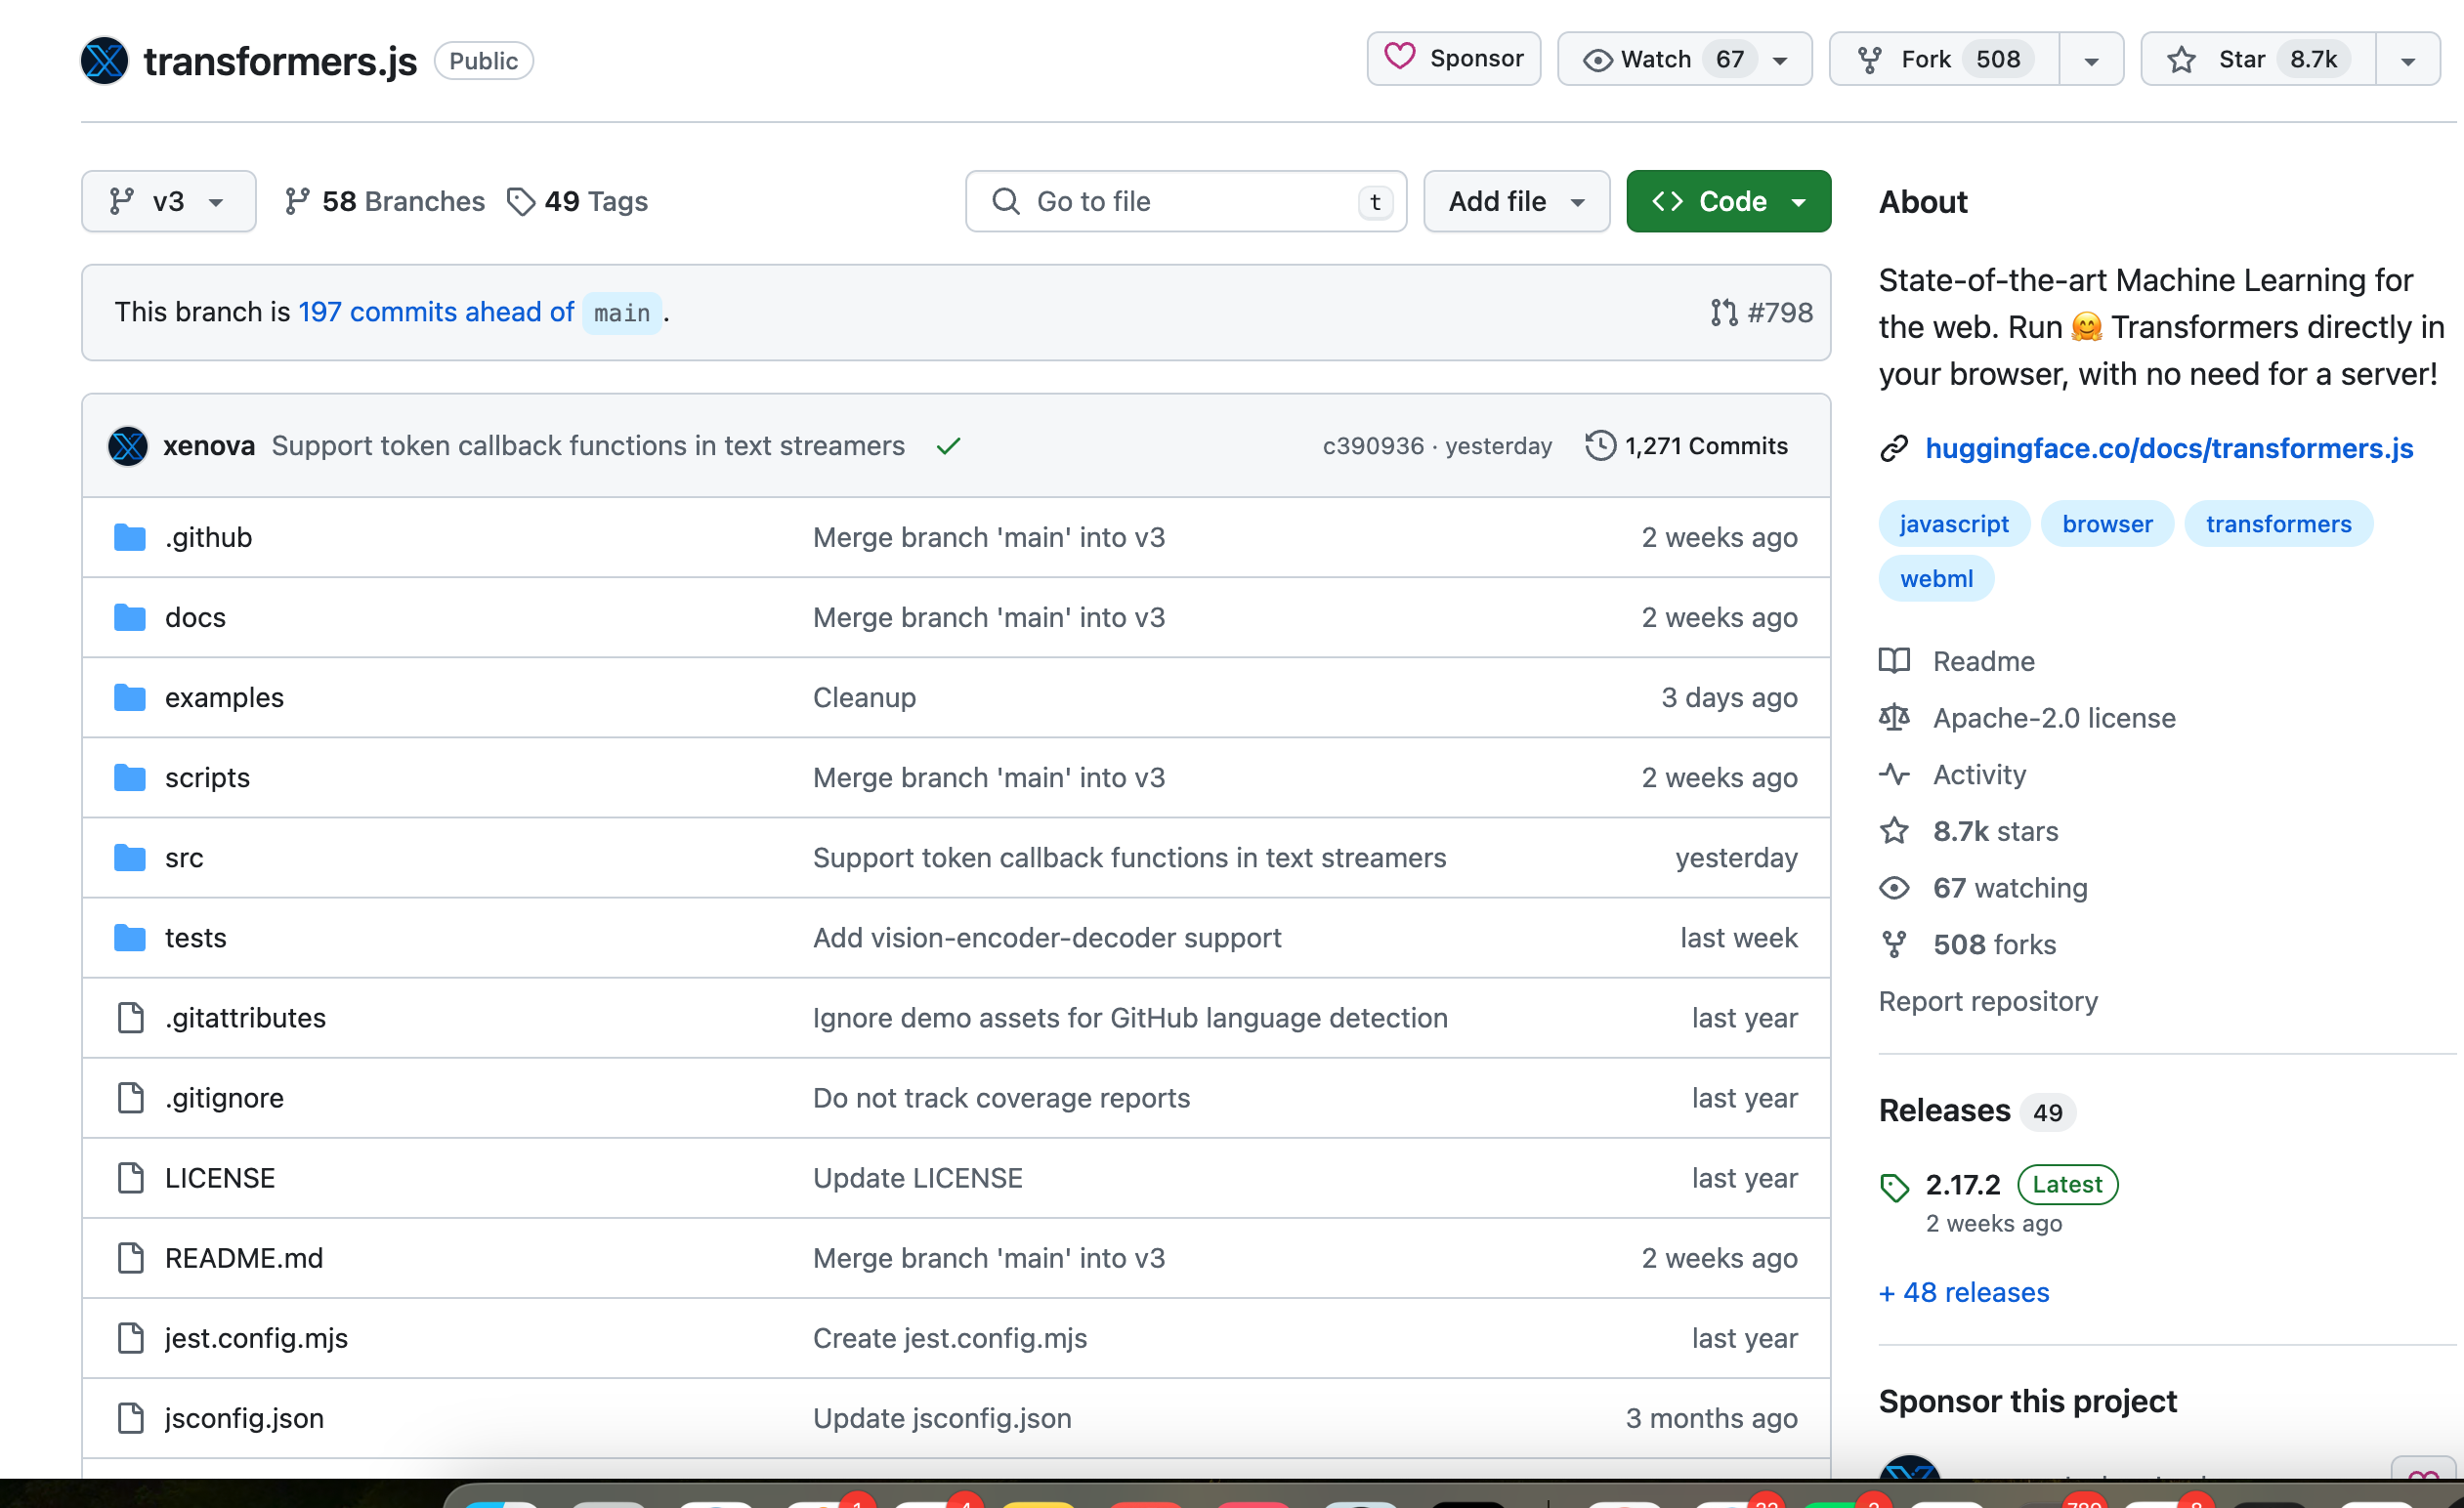Screen dimensions: 2464x1508
Task: Open Merge branch 'main' commit for README.md
Action: (x=989, y=1257)
